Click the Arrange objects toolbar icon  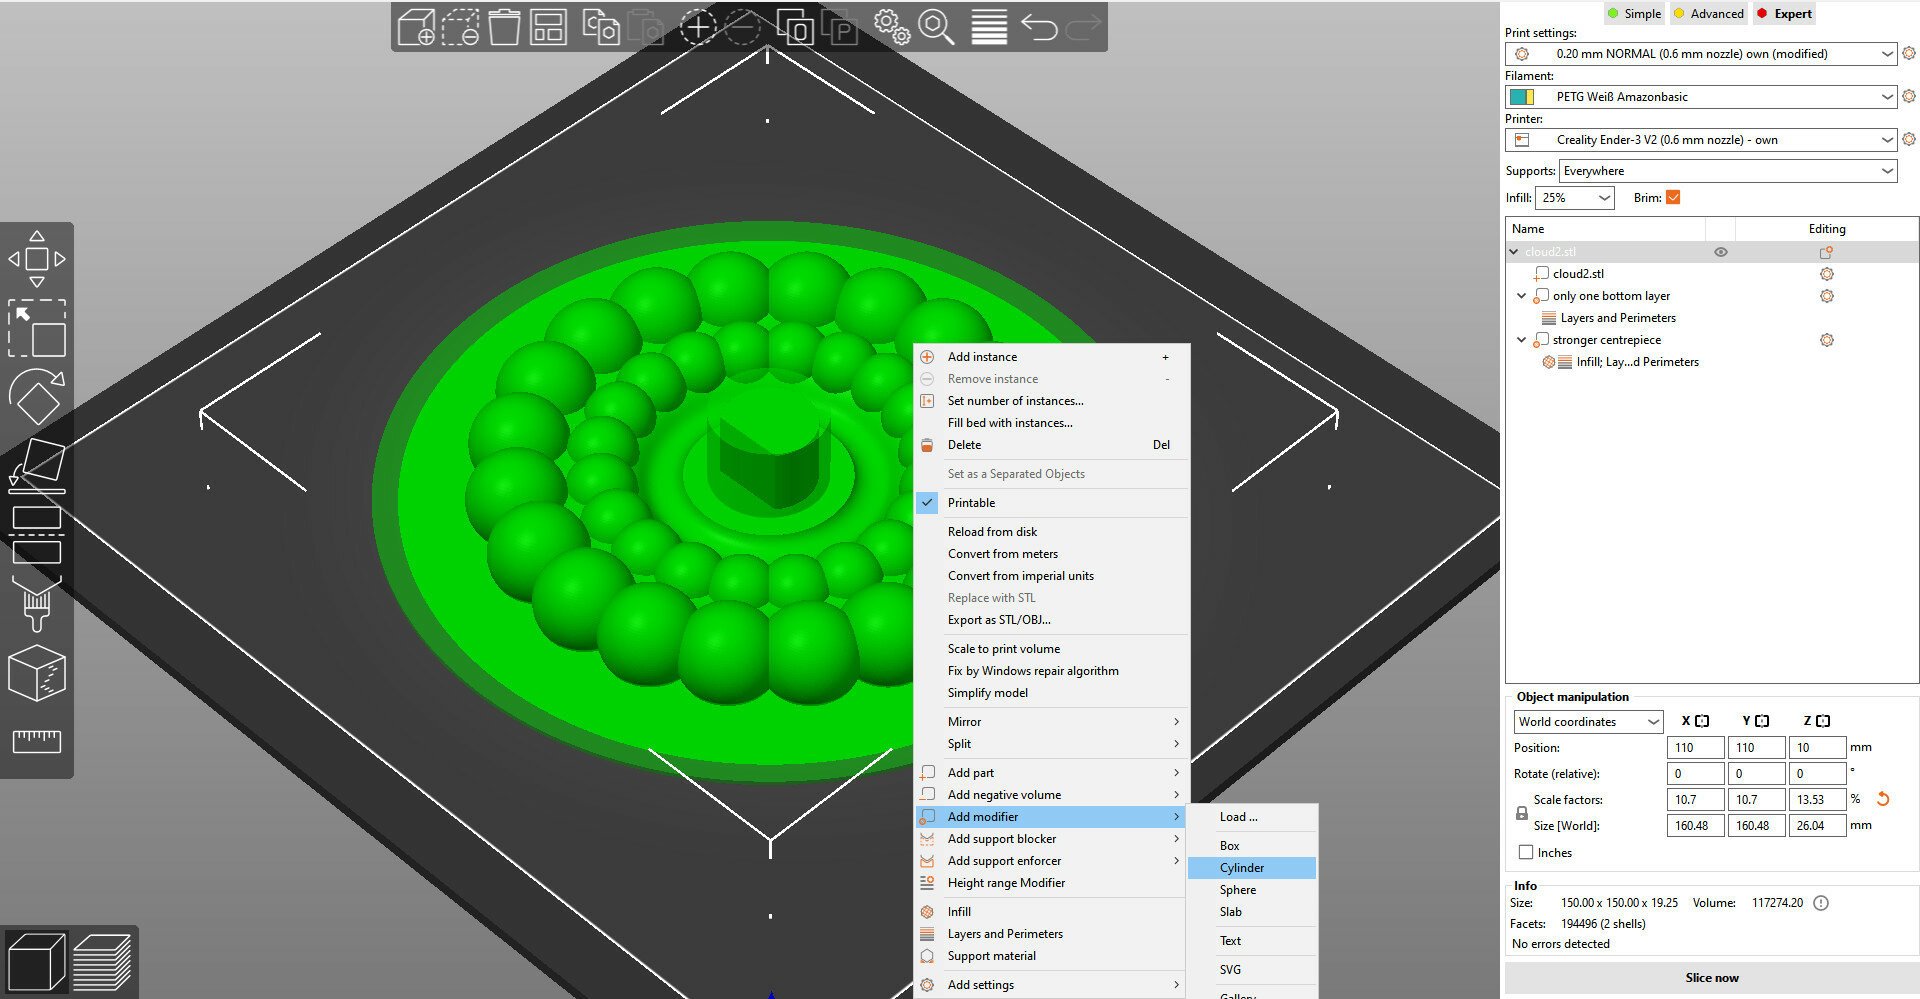pos(548,27)
